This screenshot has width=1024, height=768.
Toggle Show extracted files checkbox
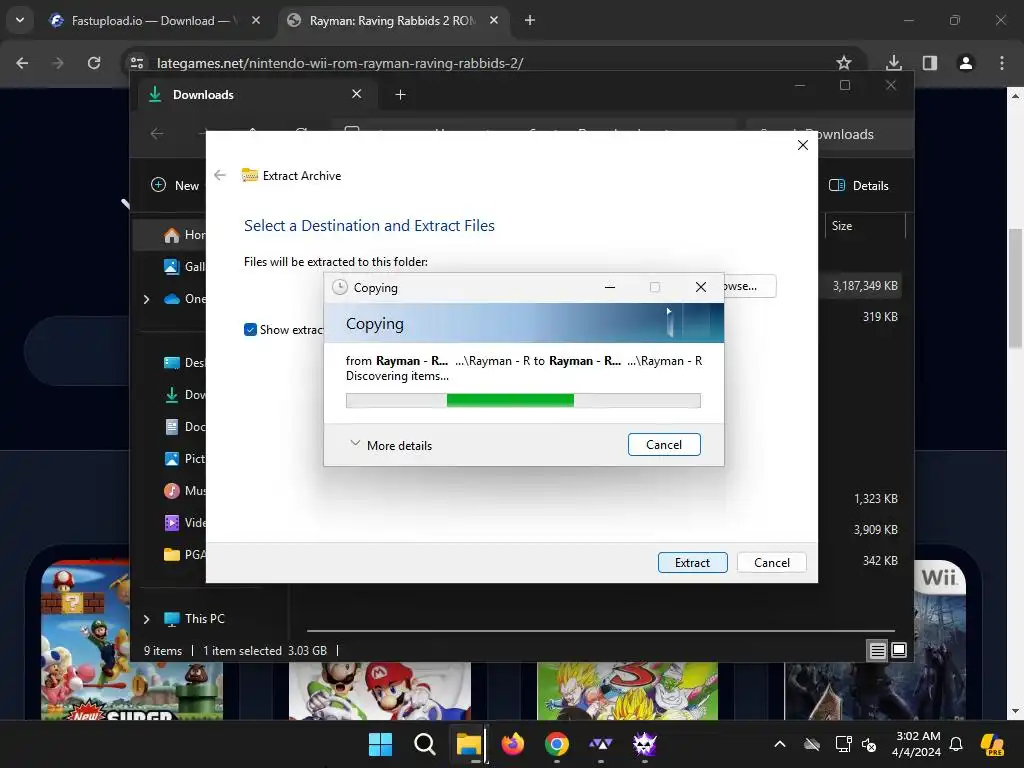click(250, 330)
